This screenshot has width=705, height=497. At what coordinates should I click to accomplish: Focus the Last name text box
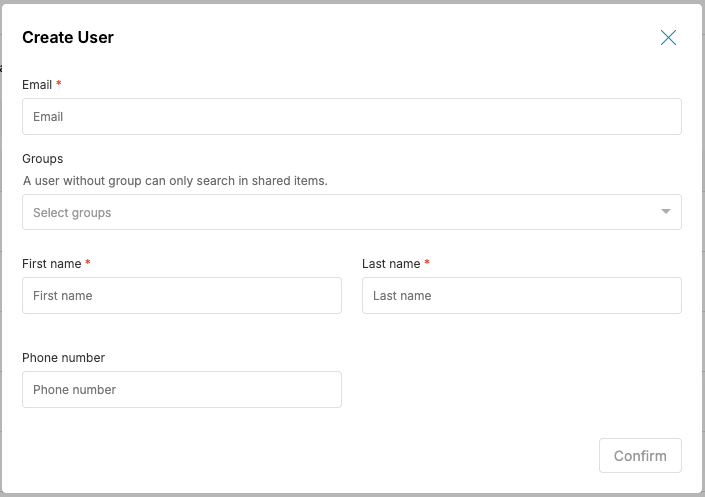coord(521,296)
